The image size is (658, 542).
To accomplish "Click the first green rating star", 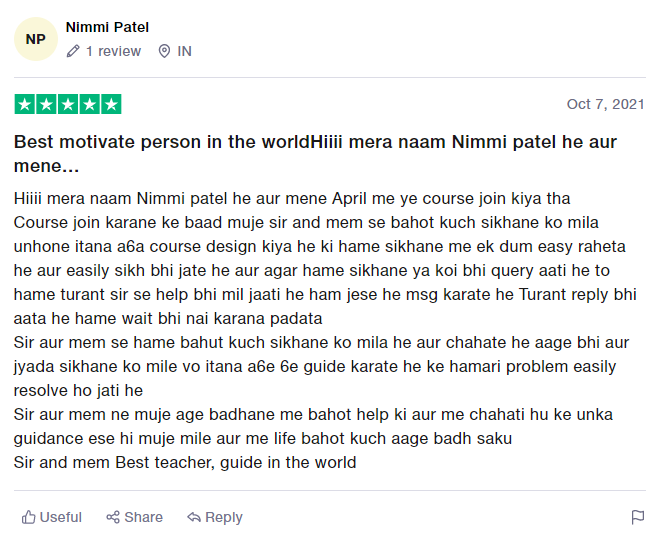I will click(24, 104).
